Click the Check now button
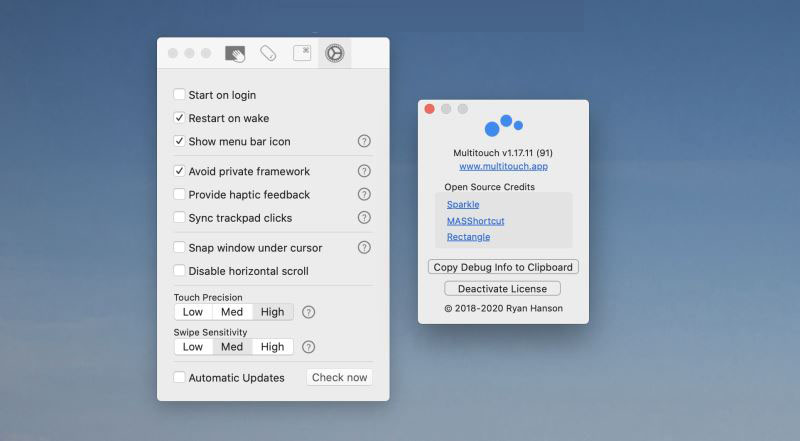This screenshot has width=800, height=441. click(339, 377)
